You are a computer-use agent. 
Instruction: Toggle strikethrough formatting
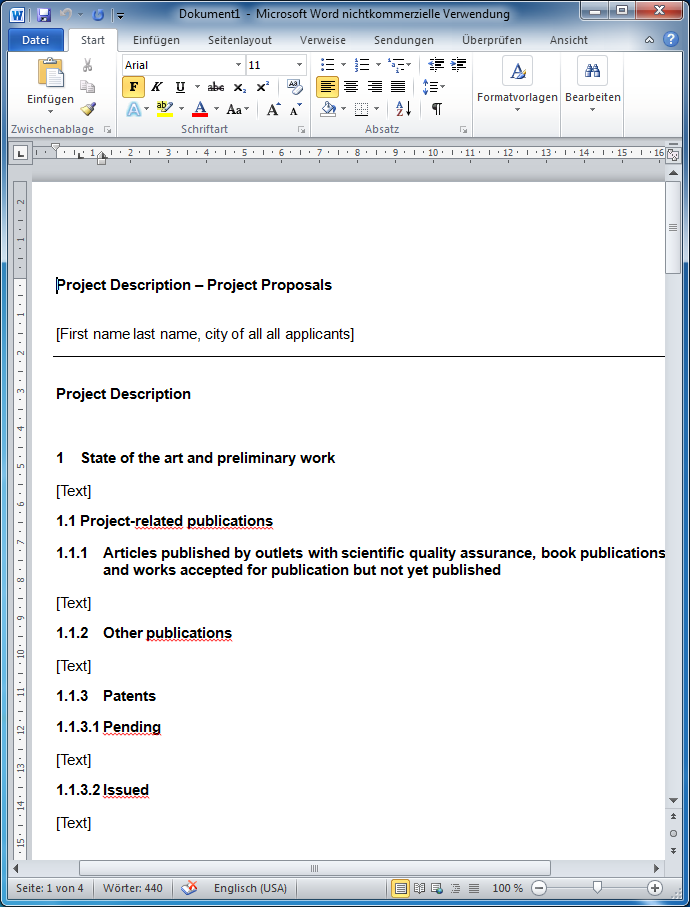pyautogui.click(x=216, y=87)
